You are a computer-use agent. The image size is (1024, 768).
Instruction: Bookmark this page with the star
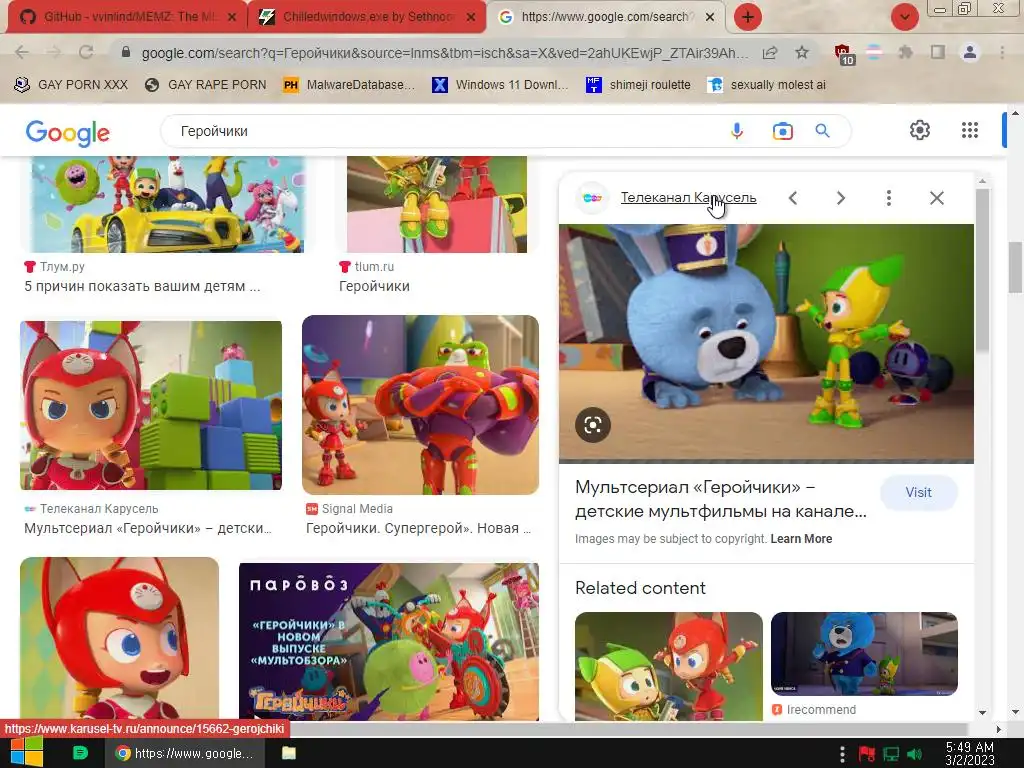coord(802,53)
